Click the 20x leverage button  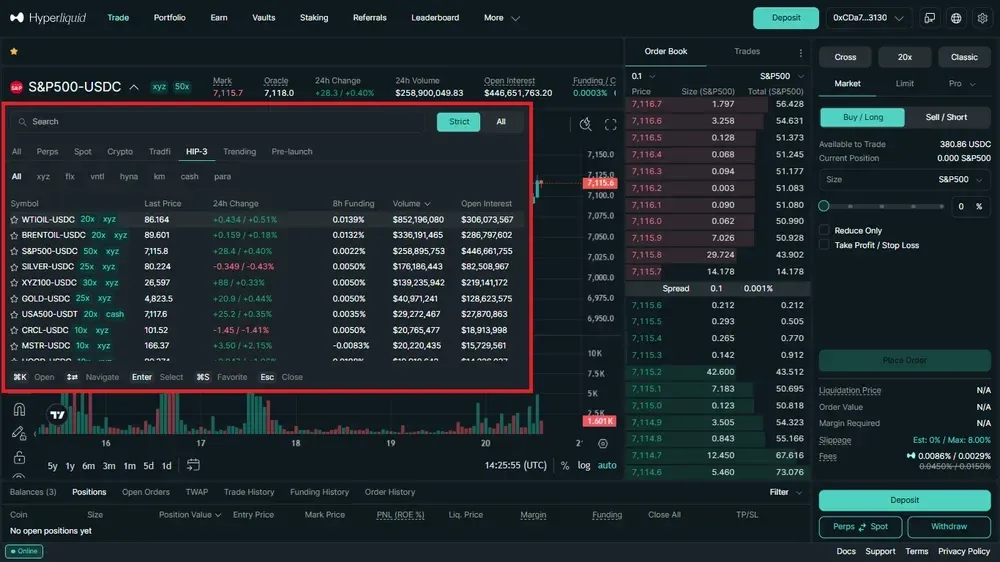coord(904,57)
